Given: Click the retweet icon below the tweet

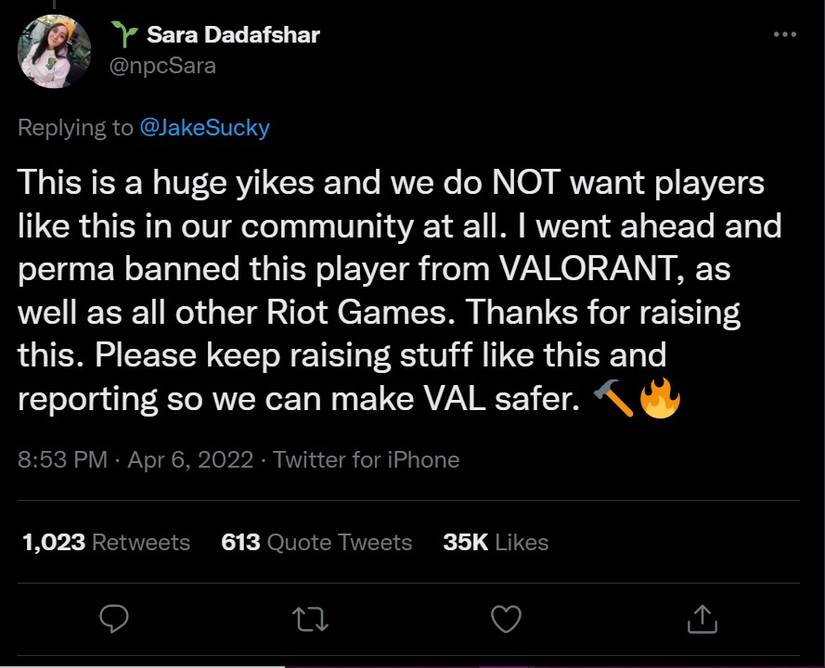Looking at the screenshot, I should [x=308, y=620].
